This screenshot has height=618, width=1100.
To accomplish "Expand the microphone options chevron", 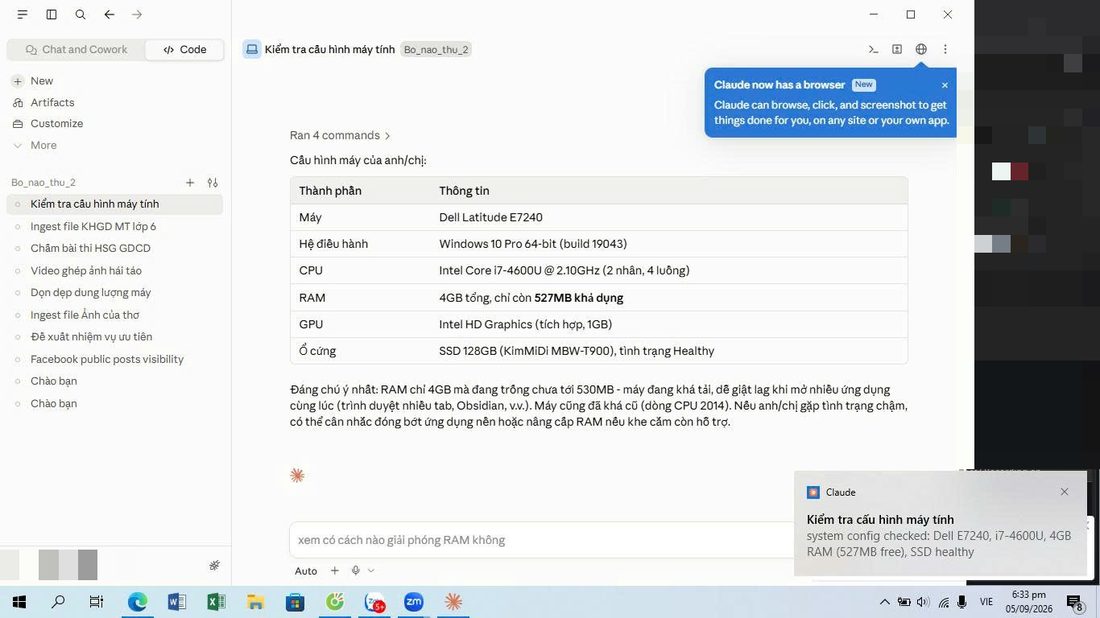I will (x=371, y=570).
